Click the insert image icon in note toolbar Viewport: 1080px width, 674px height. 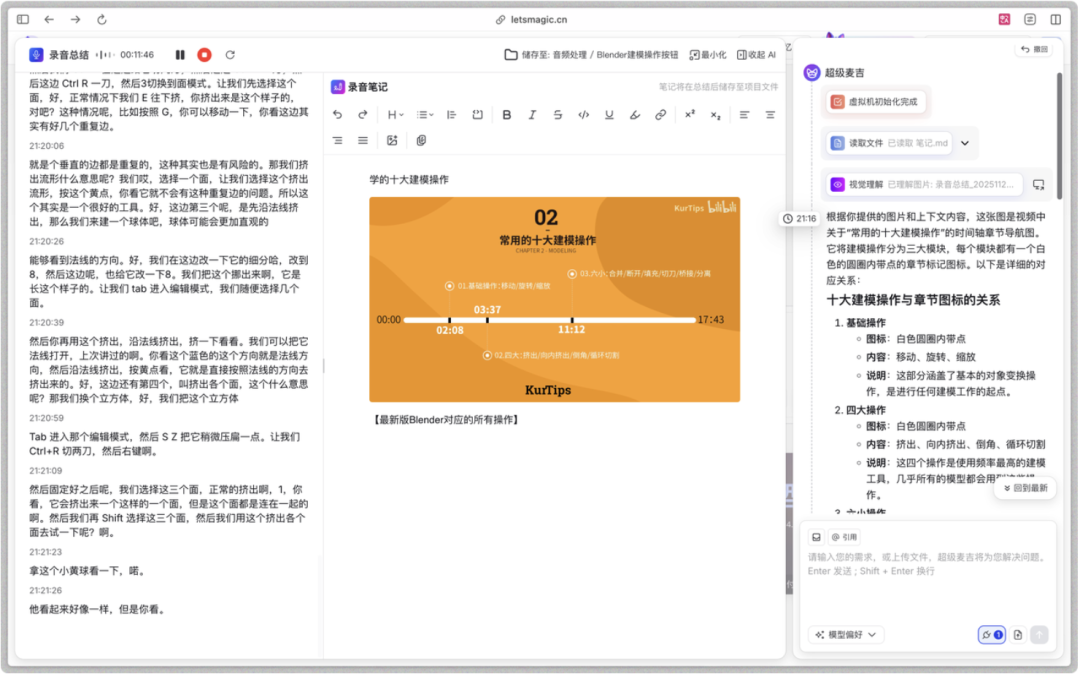tap(393, 141)
